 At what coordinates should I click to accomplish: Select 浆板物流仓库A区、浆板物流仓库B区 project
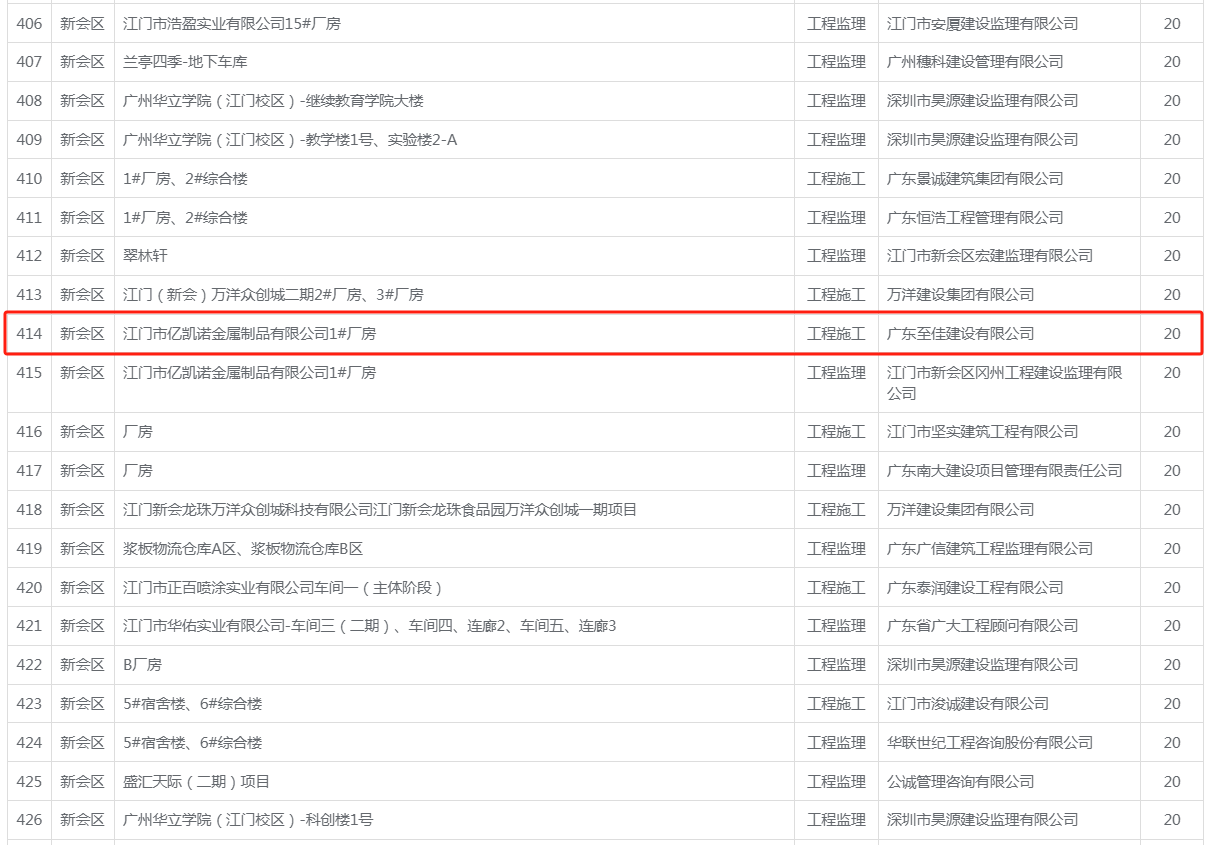click(x=243, y=549)
